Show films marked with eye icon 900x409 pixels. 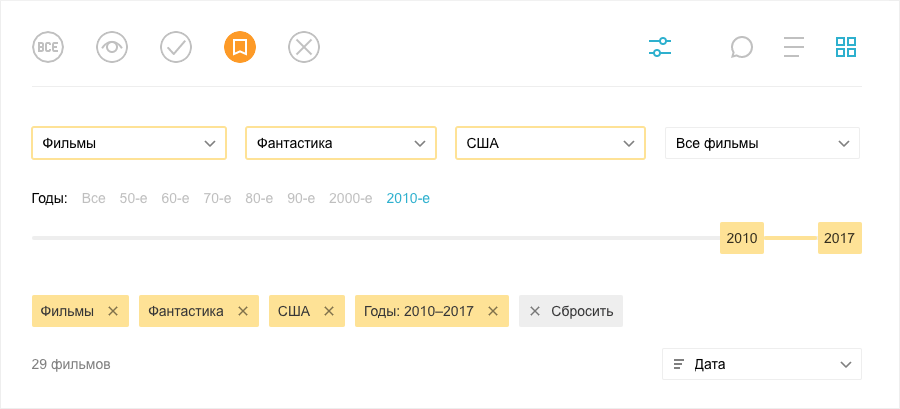tap(112, 47)
